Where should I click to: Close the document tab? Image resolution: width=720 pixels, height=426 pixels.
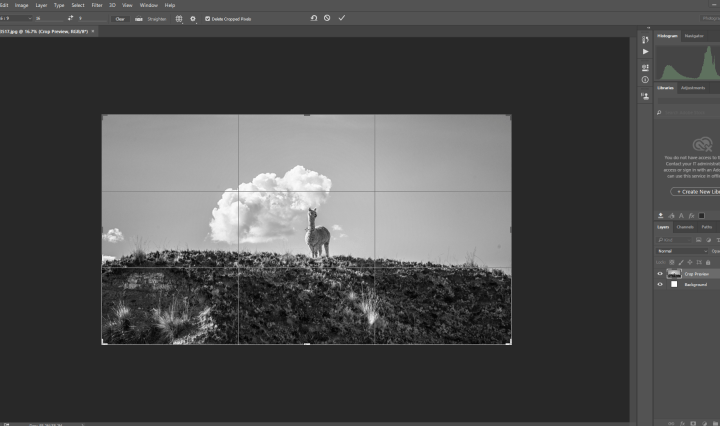point(93,31)
